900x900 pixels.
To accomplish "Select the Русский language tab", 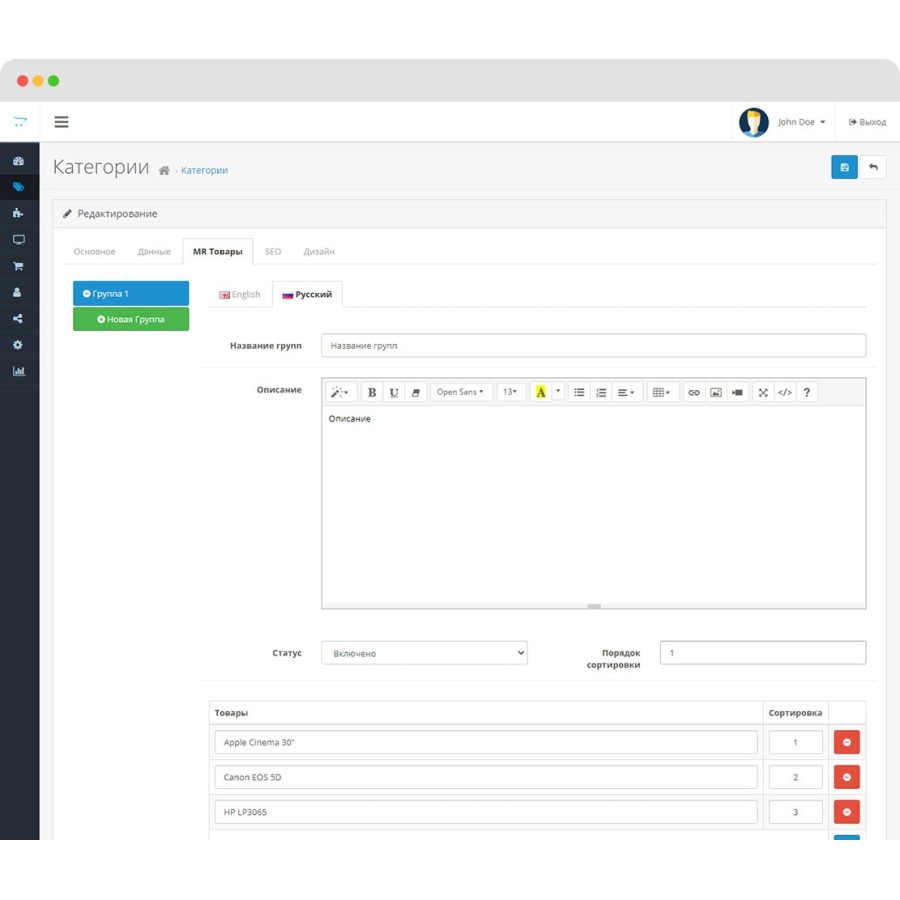I will [x=307, y=294].
